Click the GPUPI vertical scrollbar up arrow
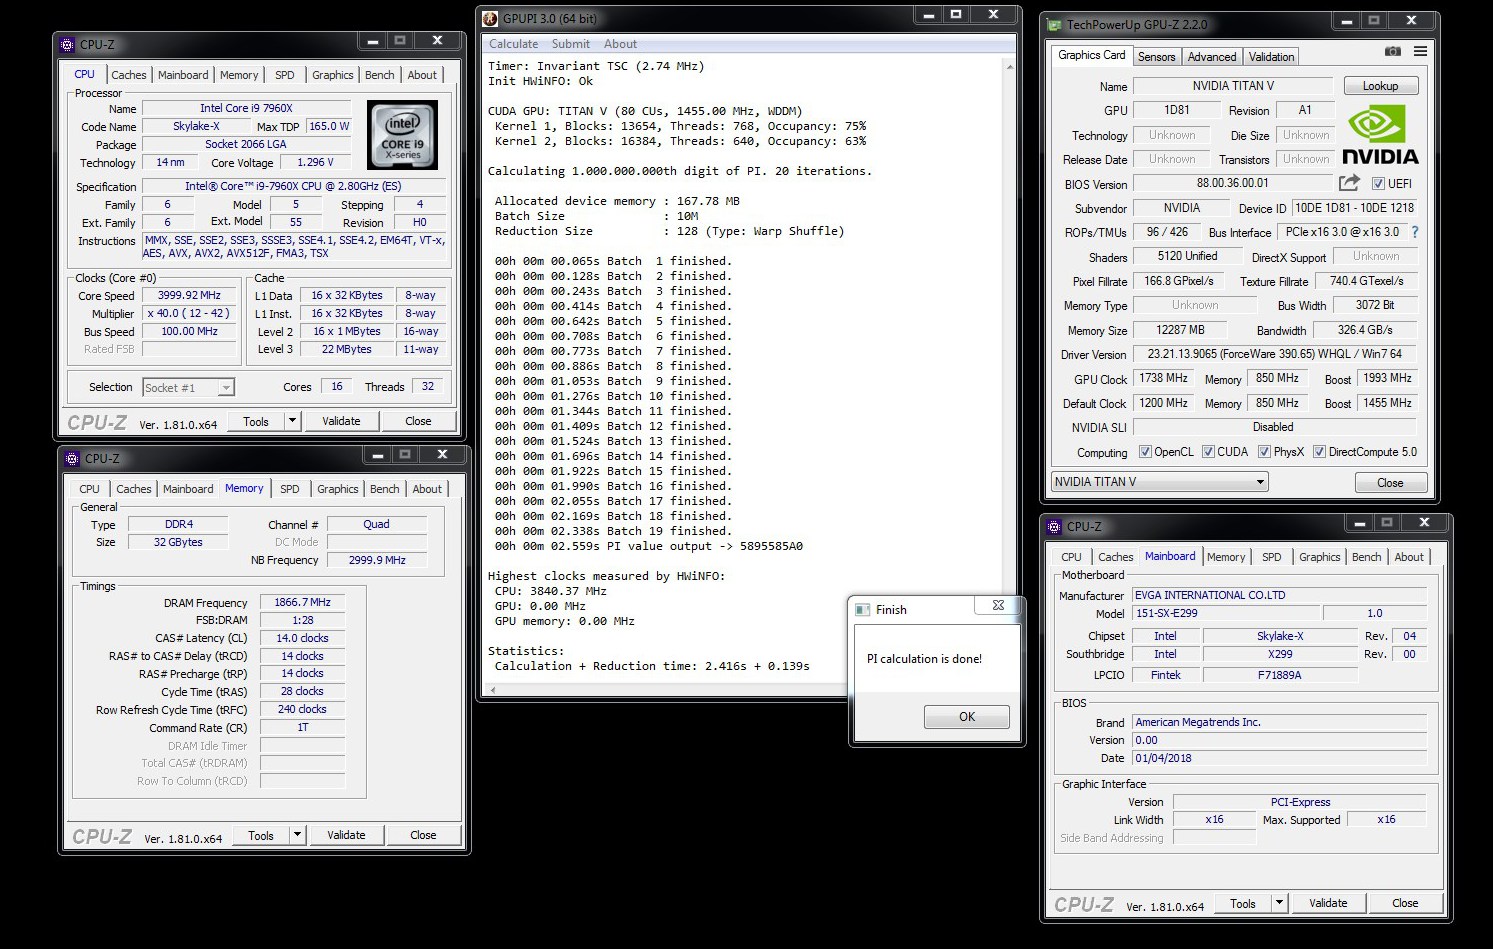The height and width of the screenshot is (949, 1493). pos(1009,67)
